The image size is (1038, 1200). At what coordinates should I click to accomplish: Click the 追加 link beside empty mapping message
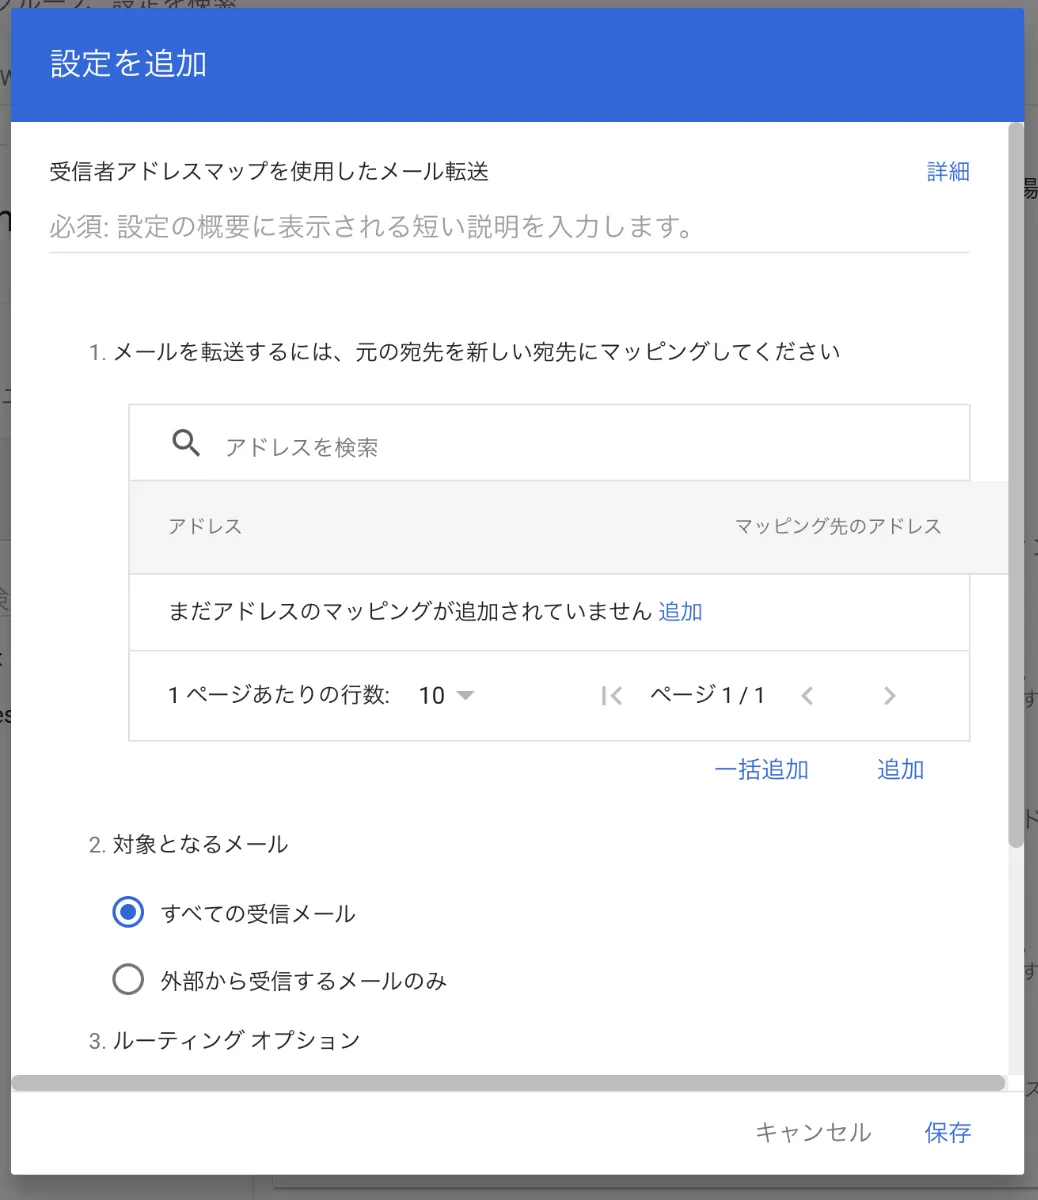click(680, 611)
